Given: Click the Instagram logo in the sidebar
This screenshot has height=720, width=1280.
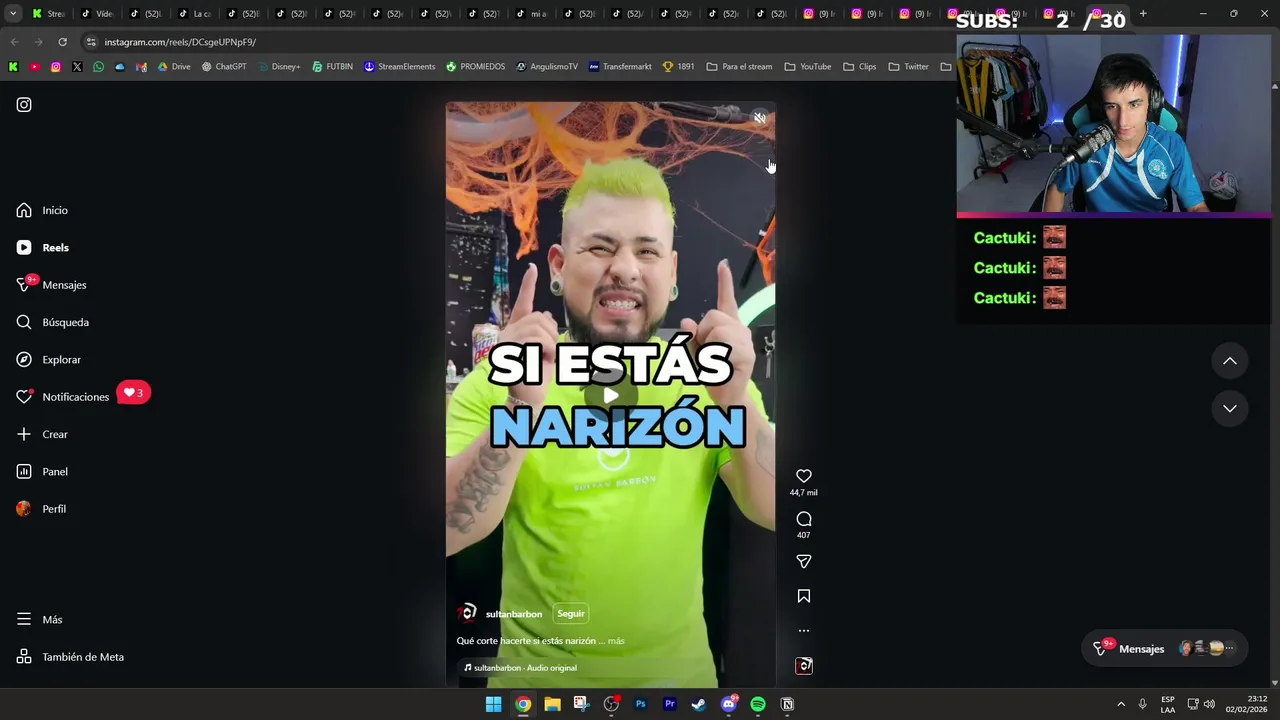Looking at the screenshot, I should point(24,105).
